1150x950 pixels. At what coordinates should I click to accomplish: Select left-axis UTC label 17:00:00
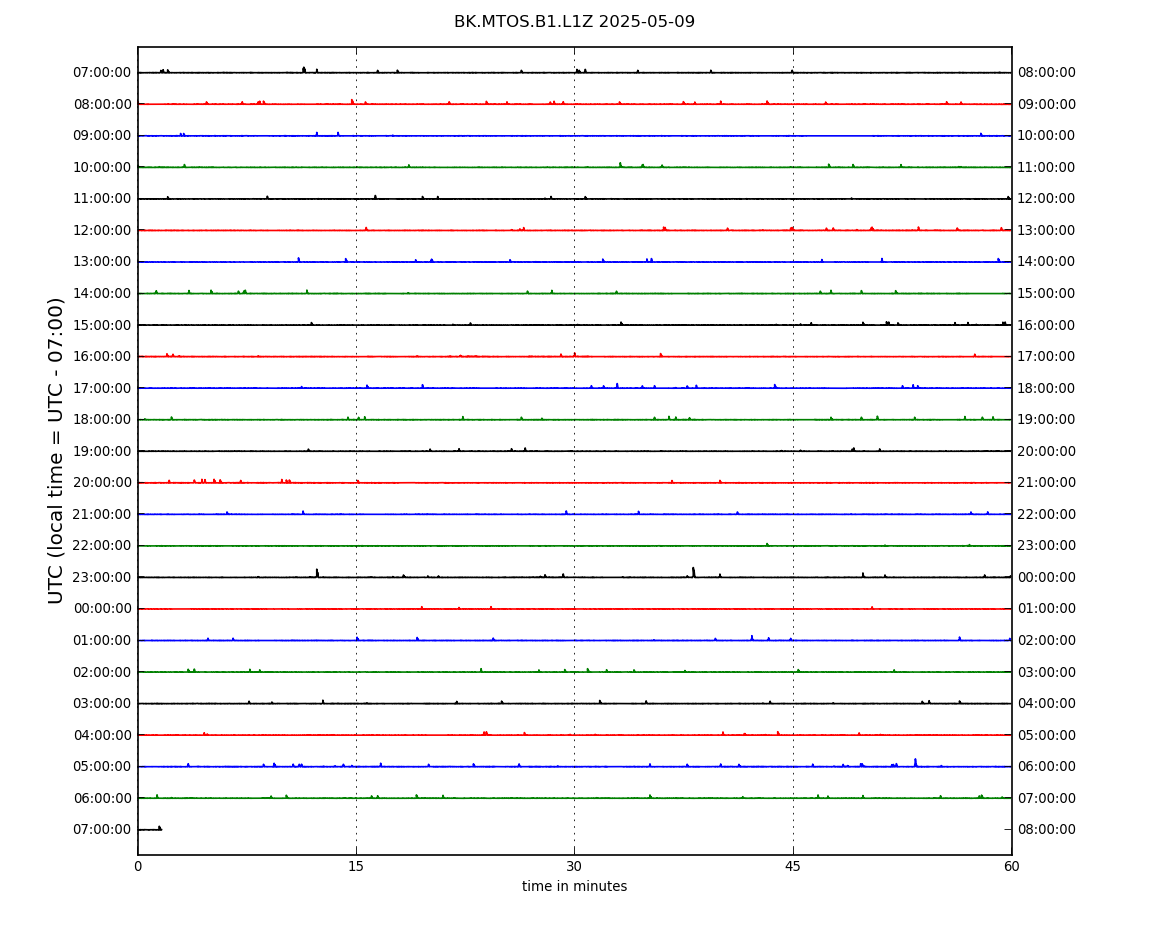coord(102,388)
